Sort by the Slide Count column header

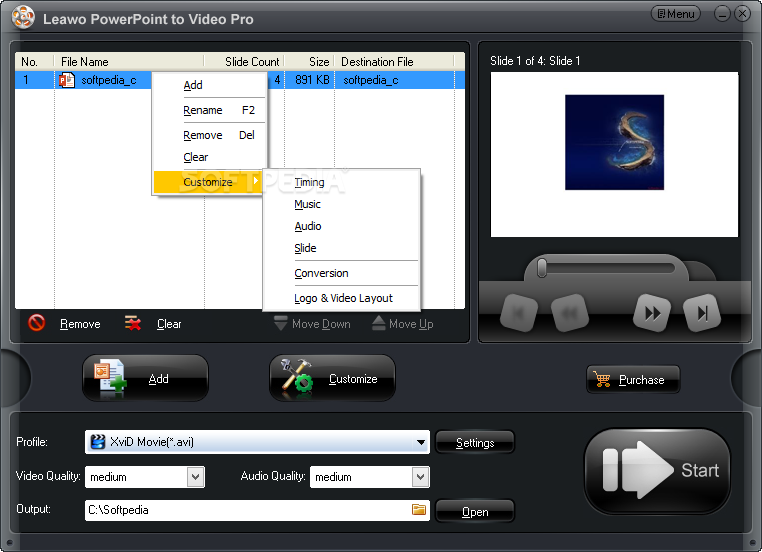(x=244, y=62)
